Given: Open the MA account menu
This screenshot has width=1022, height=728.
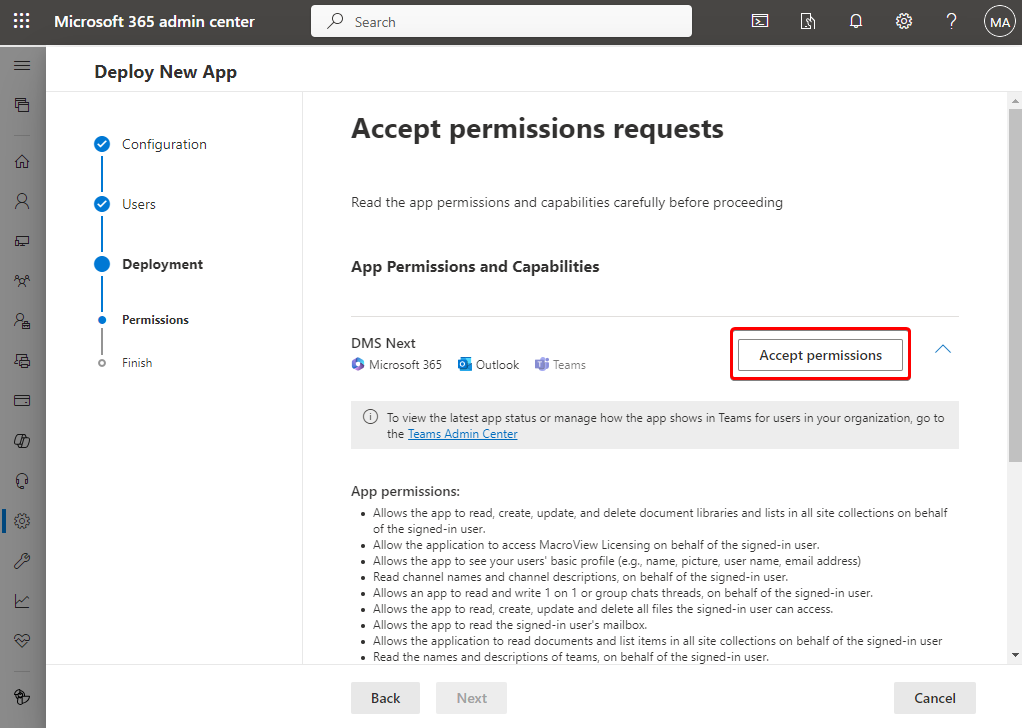Looking at the screenshot, I should (999, 20).
